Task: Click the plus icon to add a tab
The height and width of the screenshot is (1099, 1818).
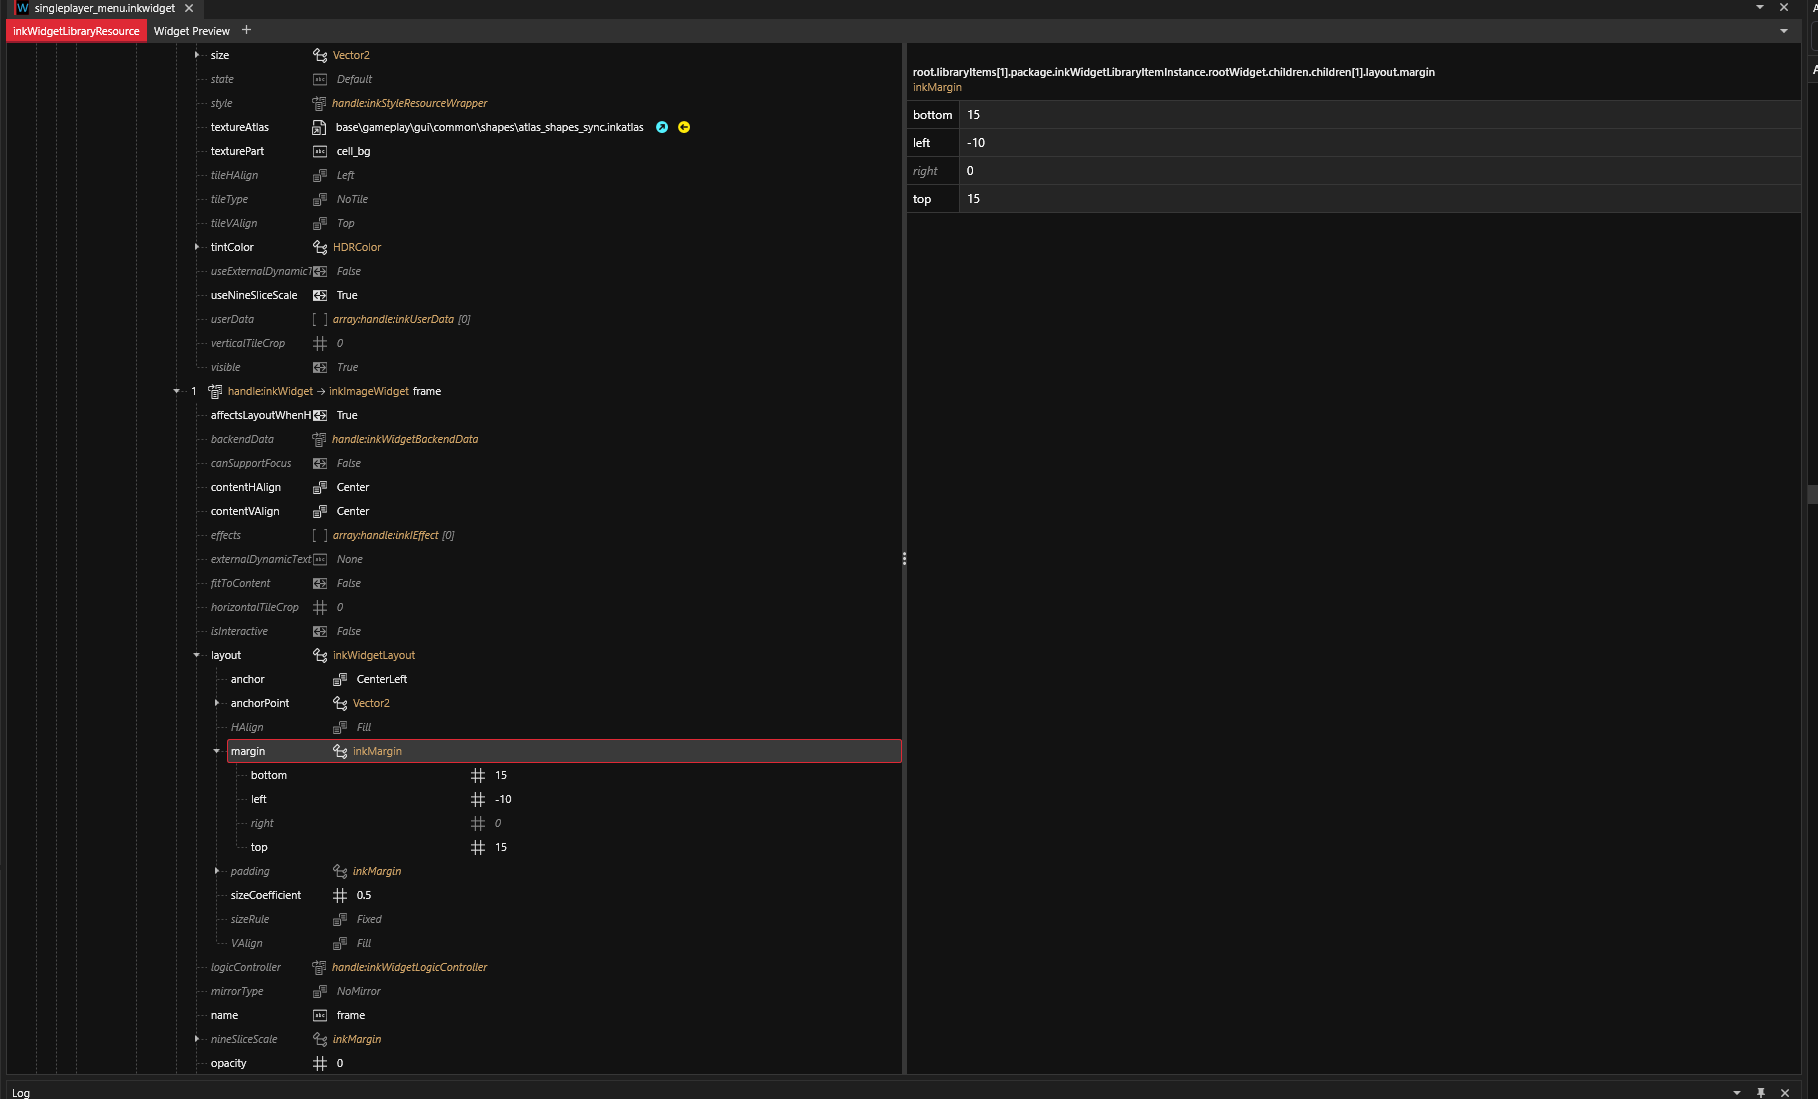Action: 247,30
